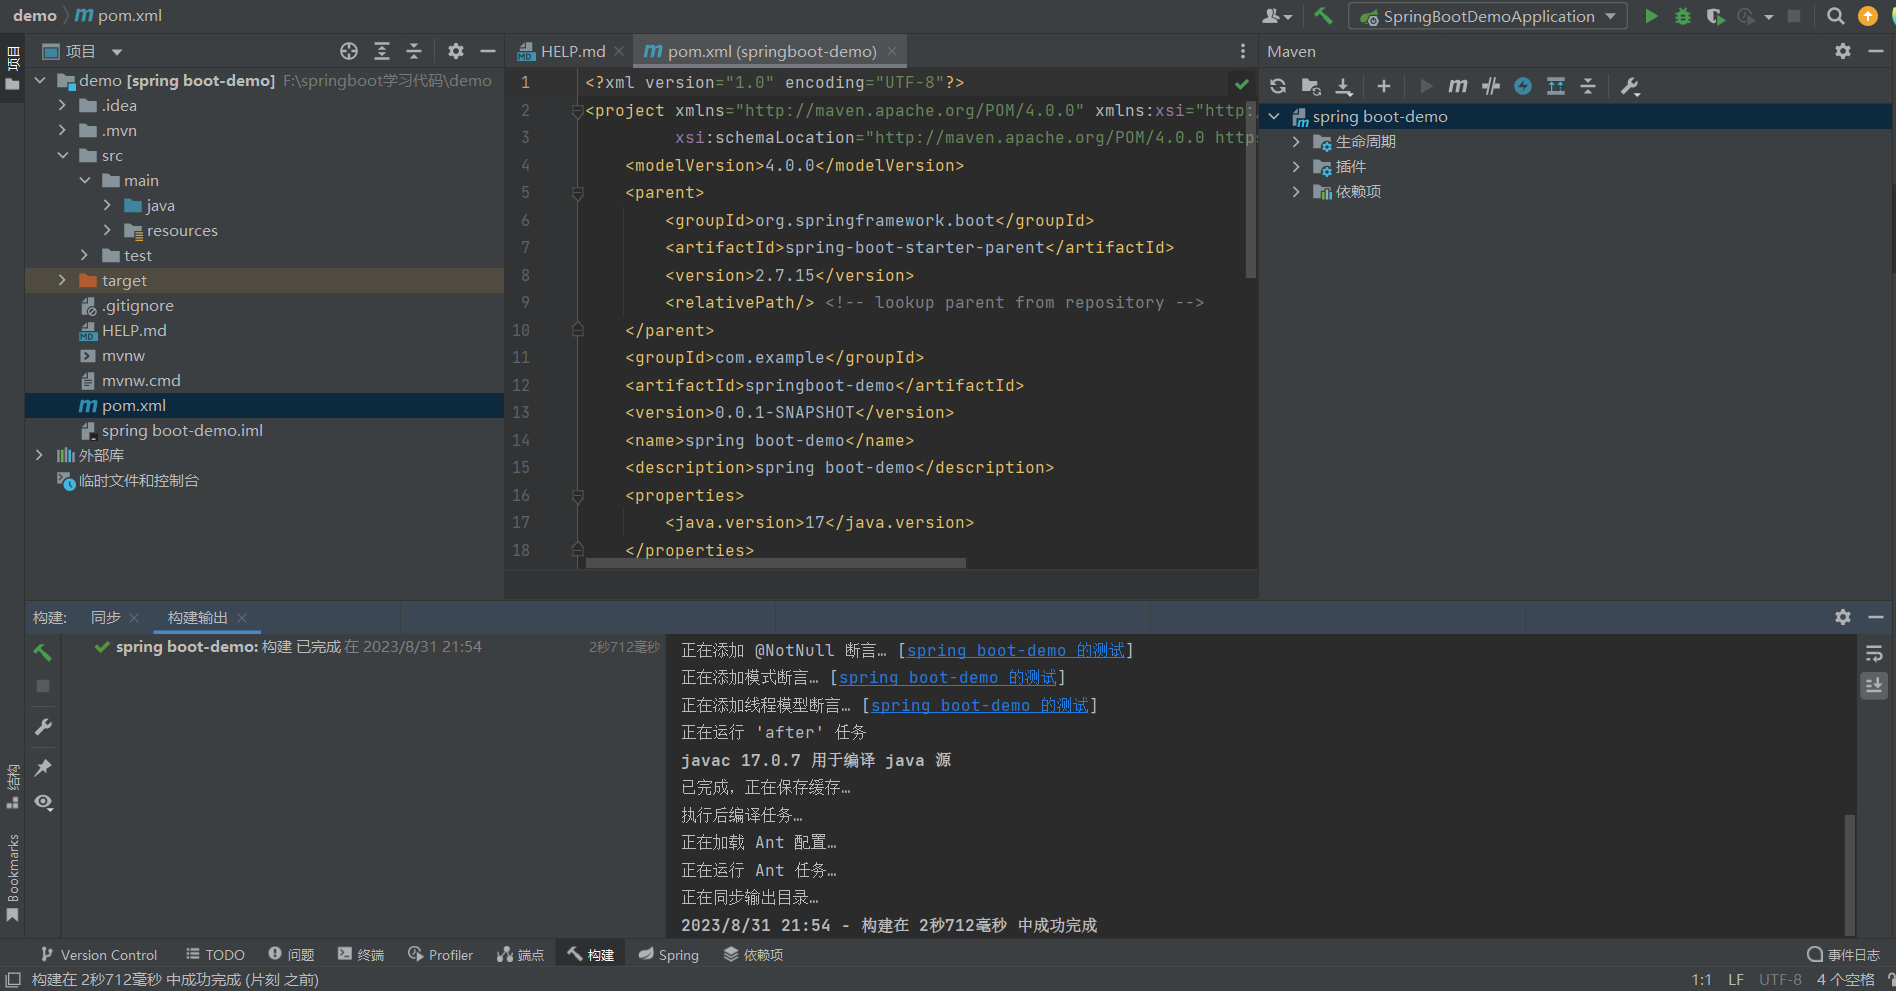Expand all items in Project panel
This screenshot has width=1896, height=991.
(382, 51)
